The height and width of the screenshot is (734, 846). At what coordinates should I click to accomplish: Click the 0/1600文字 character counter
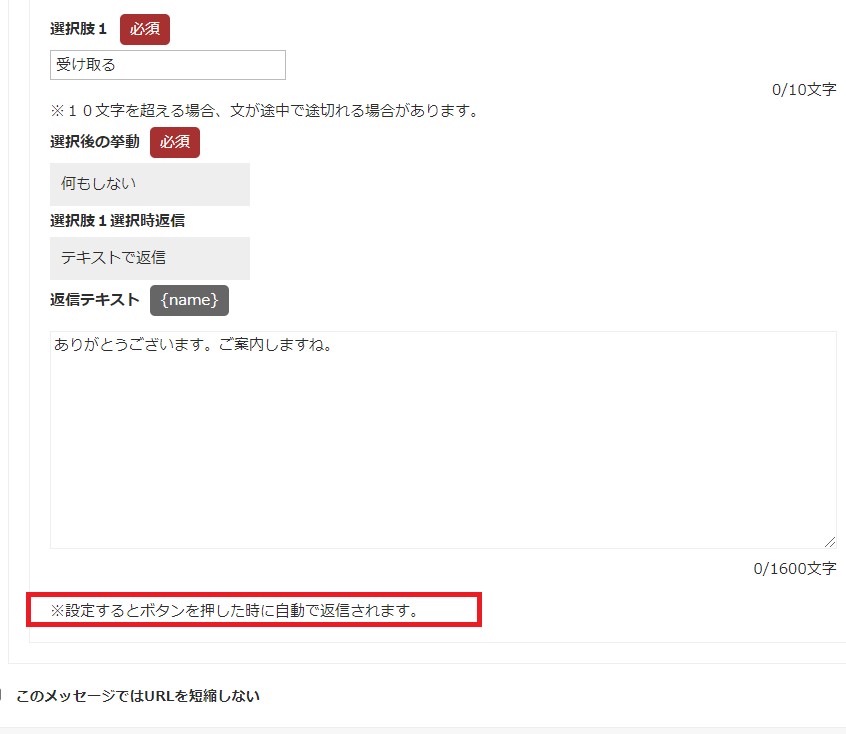coord(795,568)
